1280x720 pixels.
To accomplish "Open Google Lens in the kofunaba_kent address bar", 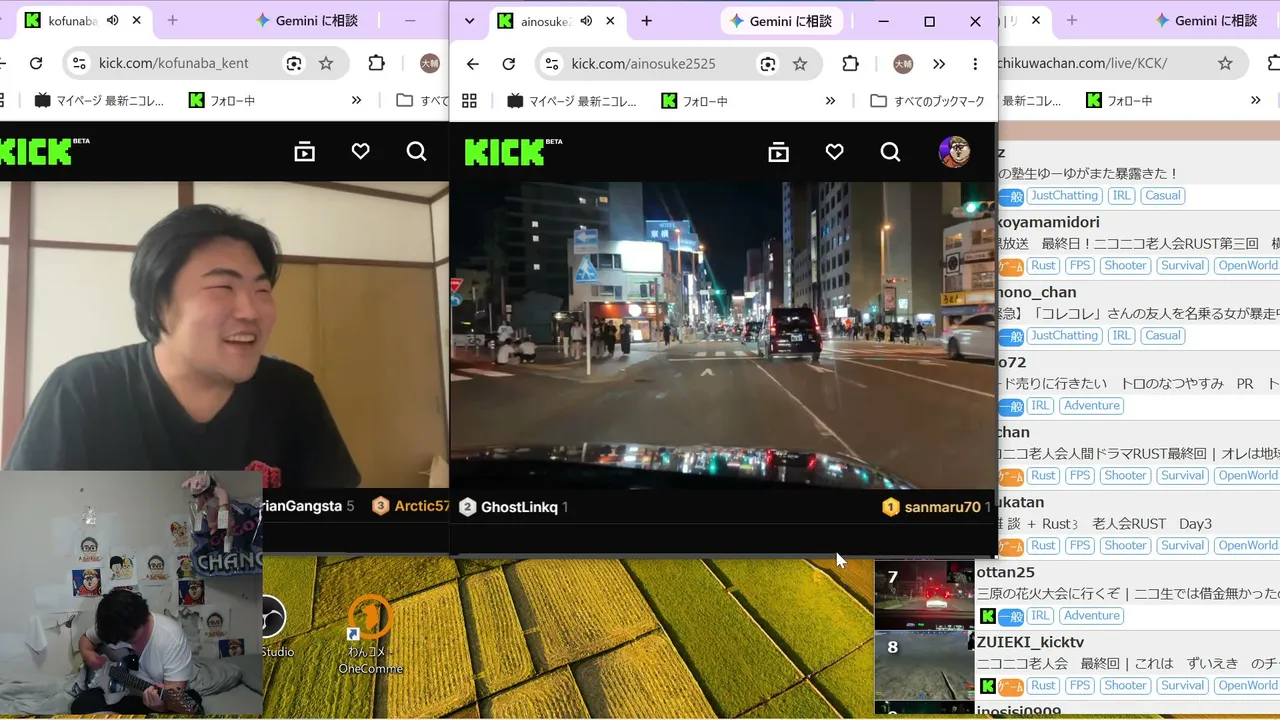I will pyautogui.click(x=294, y=64).
